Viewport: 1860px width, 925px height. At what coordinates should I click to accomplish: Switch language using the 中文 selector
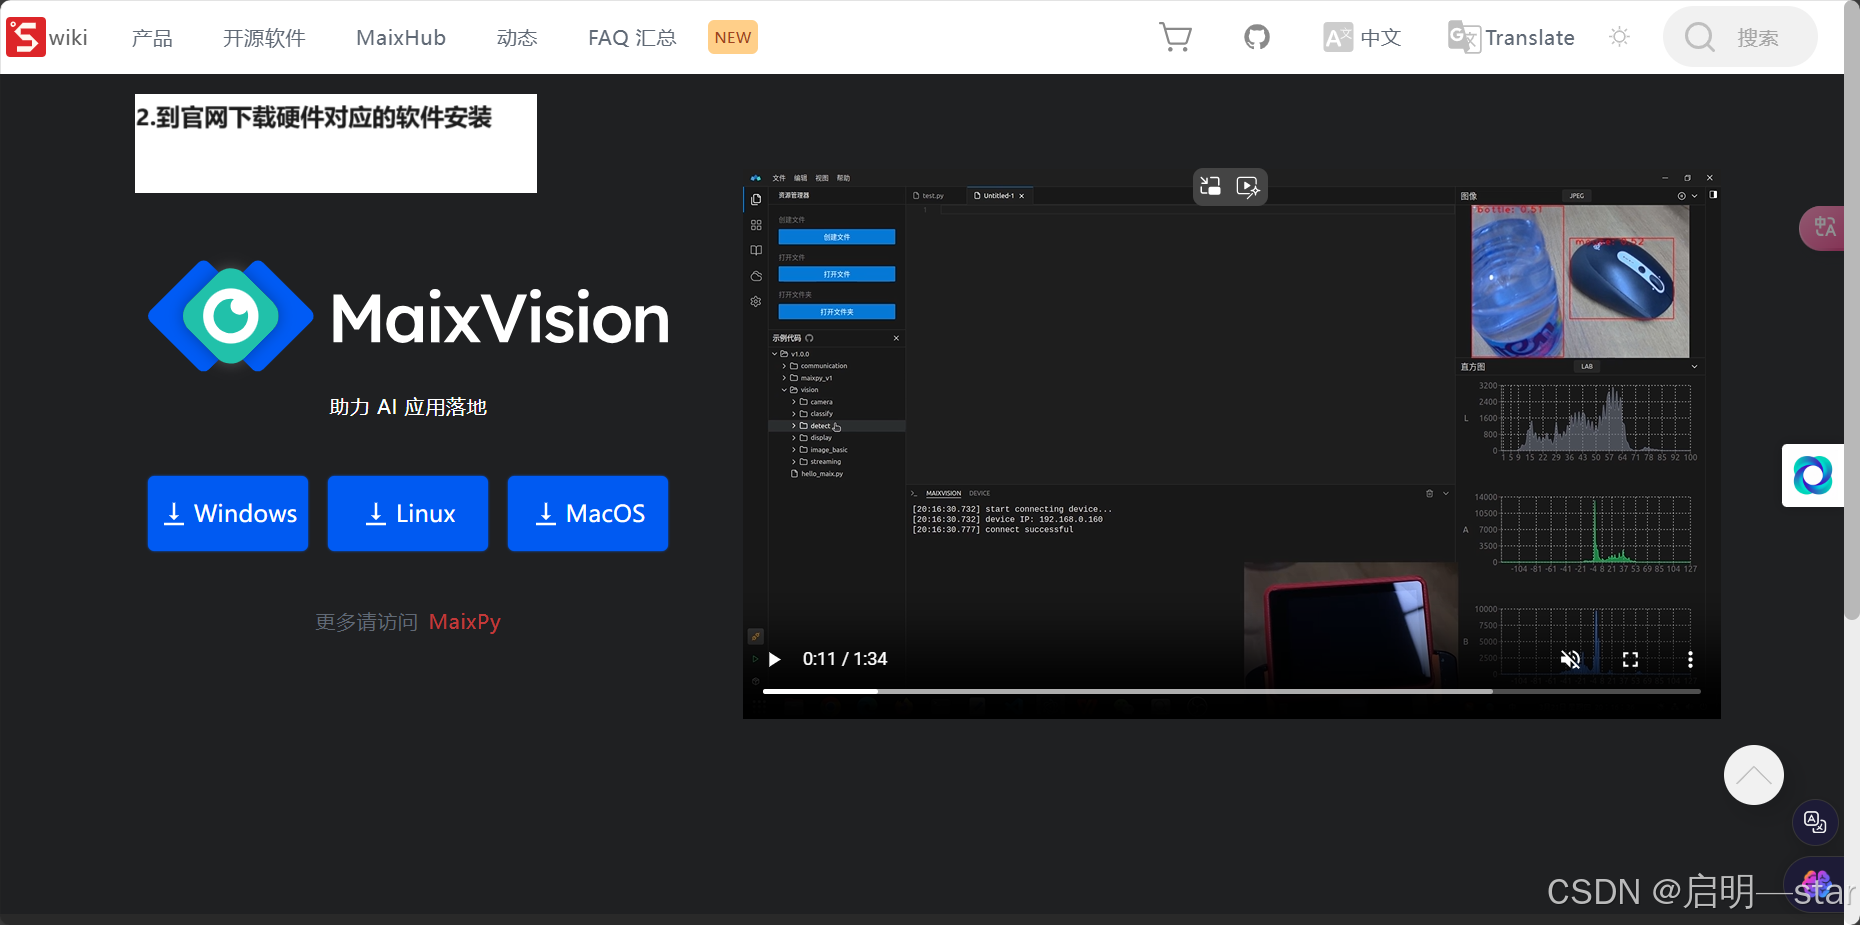(x=1362, y=37)
